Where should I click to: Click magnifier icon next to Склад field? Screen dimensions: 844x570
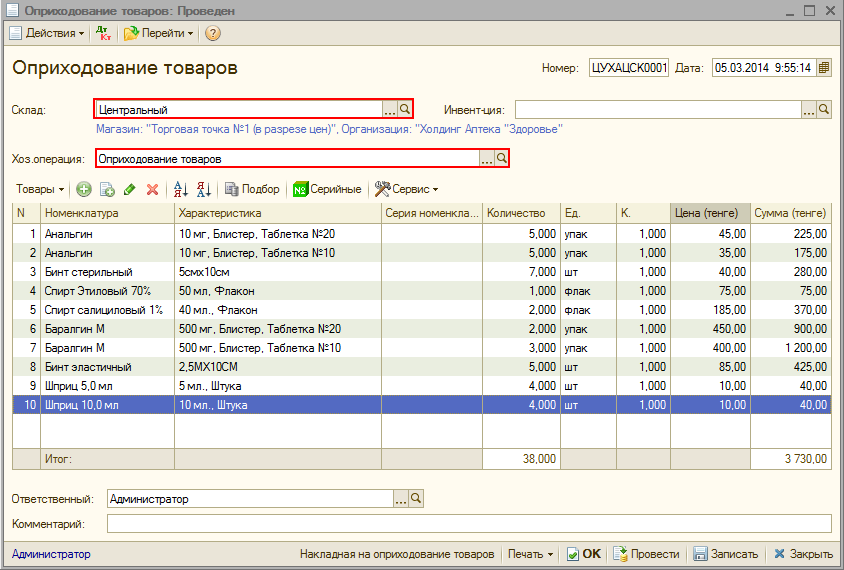tap(405, 109)
